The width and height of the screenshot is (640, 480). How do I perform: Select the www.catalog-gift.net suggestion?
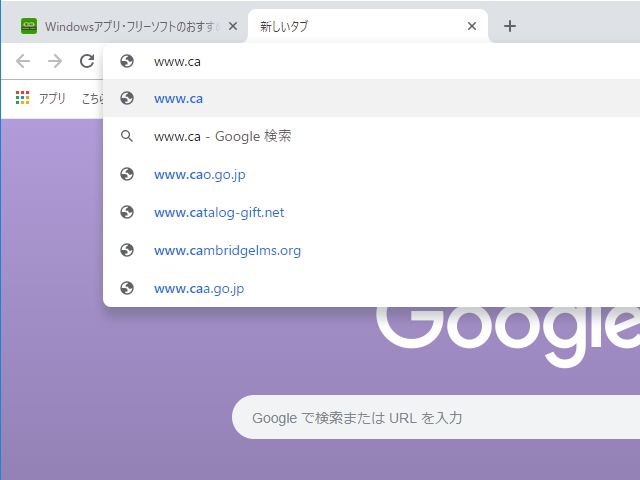(x=371, y=212)
